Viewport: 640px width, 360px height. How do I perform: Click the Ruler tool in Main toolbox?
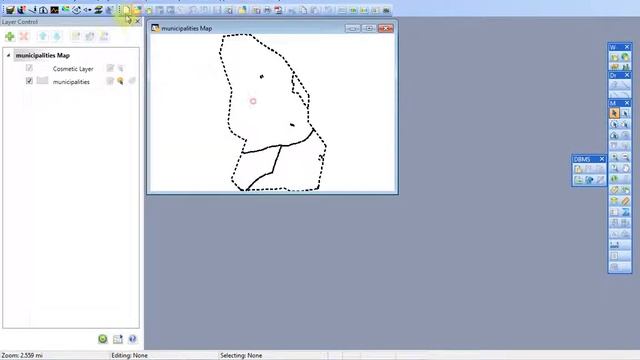pyautogui.click(x=626, y=201)
